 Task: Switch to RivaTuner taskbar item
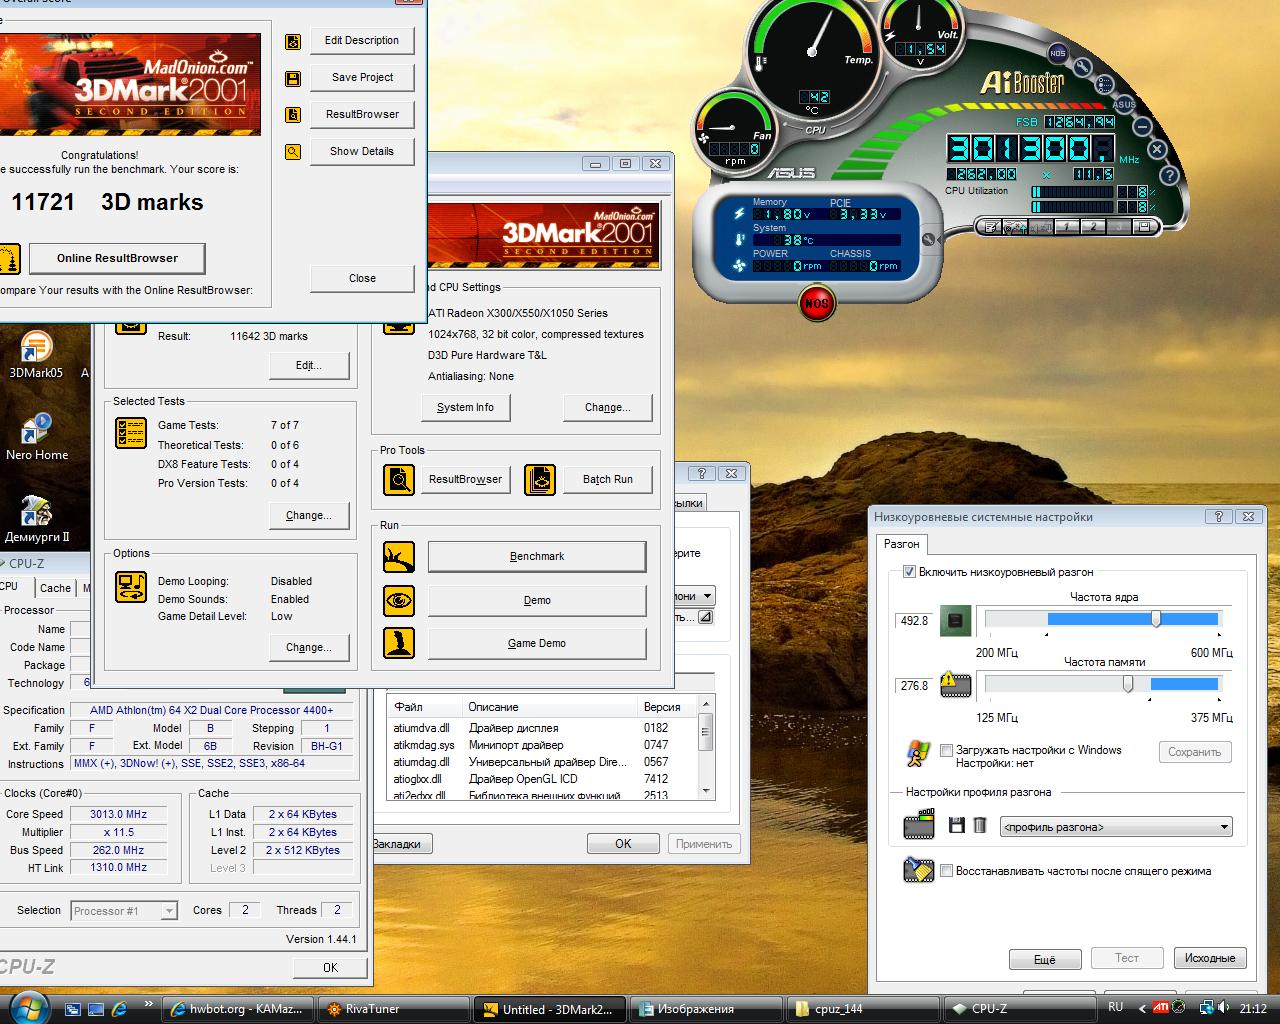tap(394, 1009)
